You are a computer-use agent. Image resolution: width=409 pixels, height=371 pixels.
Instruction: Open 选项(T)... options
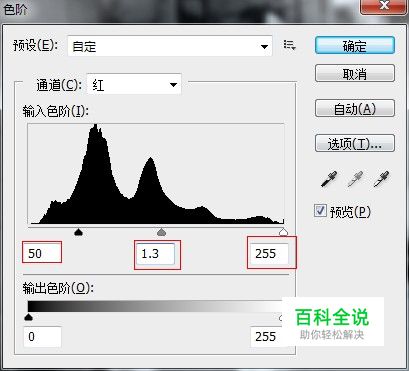(355, 144)
